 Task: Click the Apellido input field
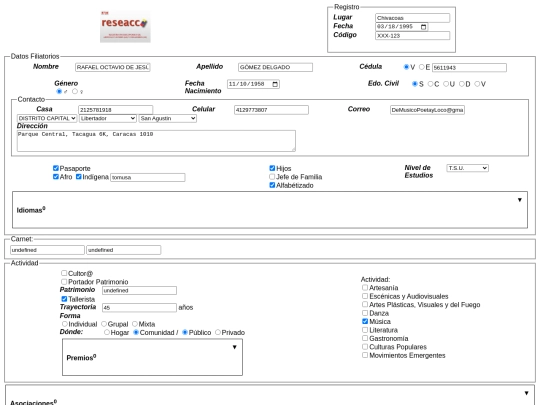(275, 67)
